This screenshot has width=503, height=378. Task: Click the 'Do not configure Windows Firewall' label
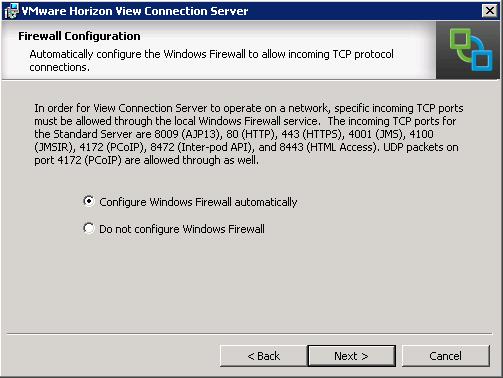click(x=182, y=229)
